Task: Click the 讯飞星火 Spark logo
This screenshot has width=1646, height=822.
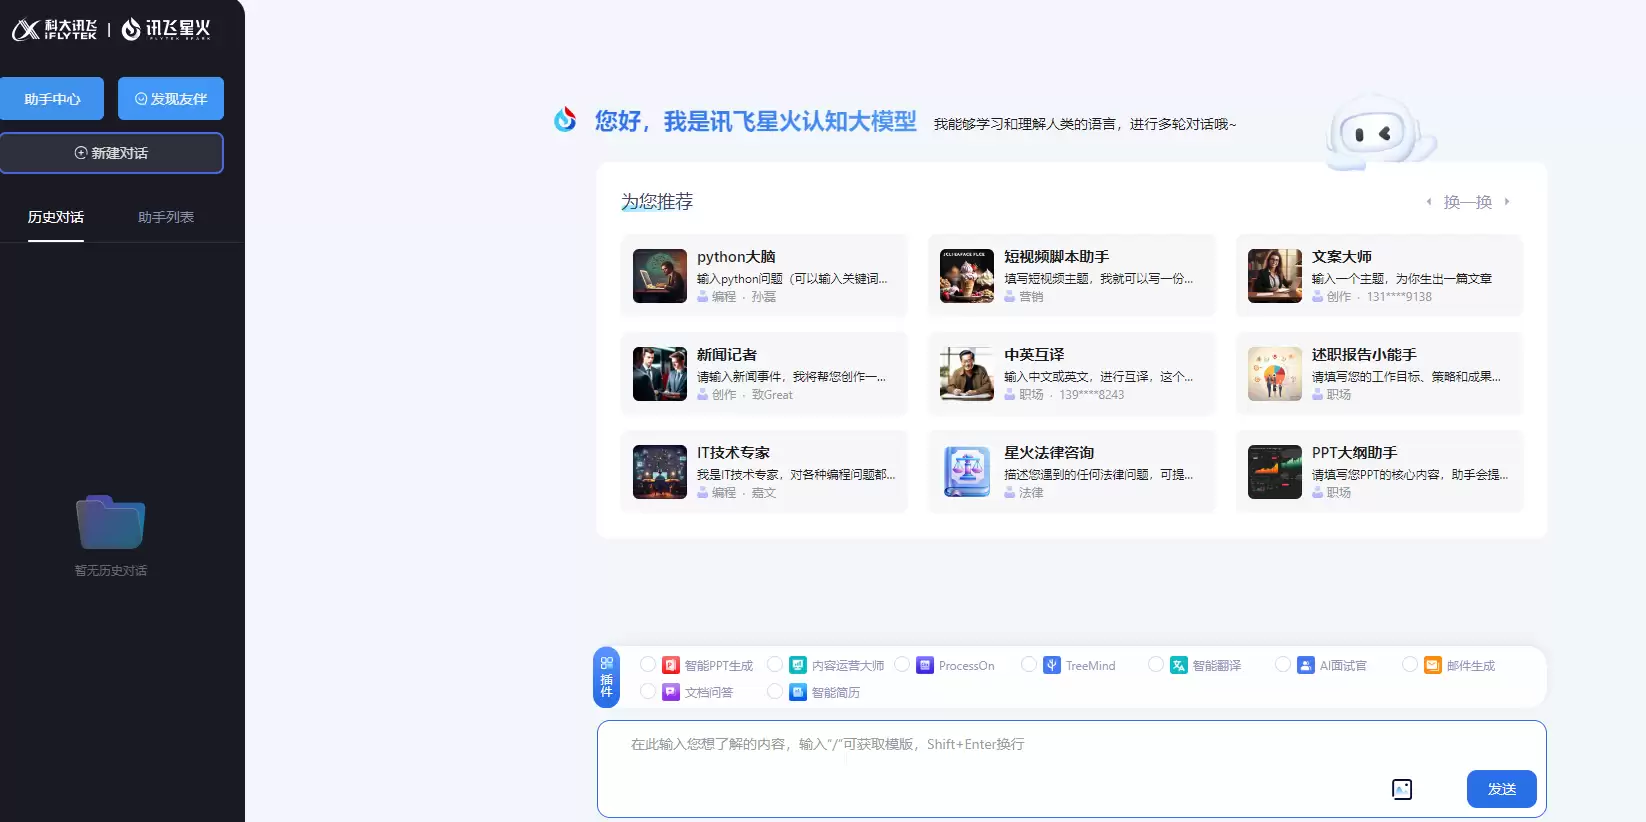Action: click(166, 29)
